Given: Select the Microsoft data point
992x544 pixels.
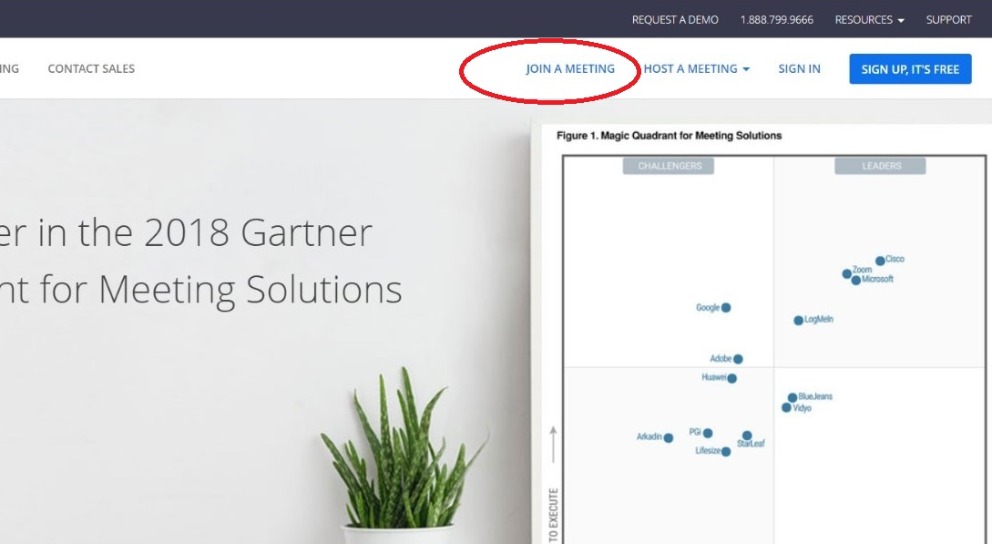Looking at the screenshot, I should [856, 280].
